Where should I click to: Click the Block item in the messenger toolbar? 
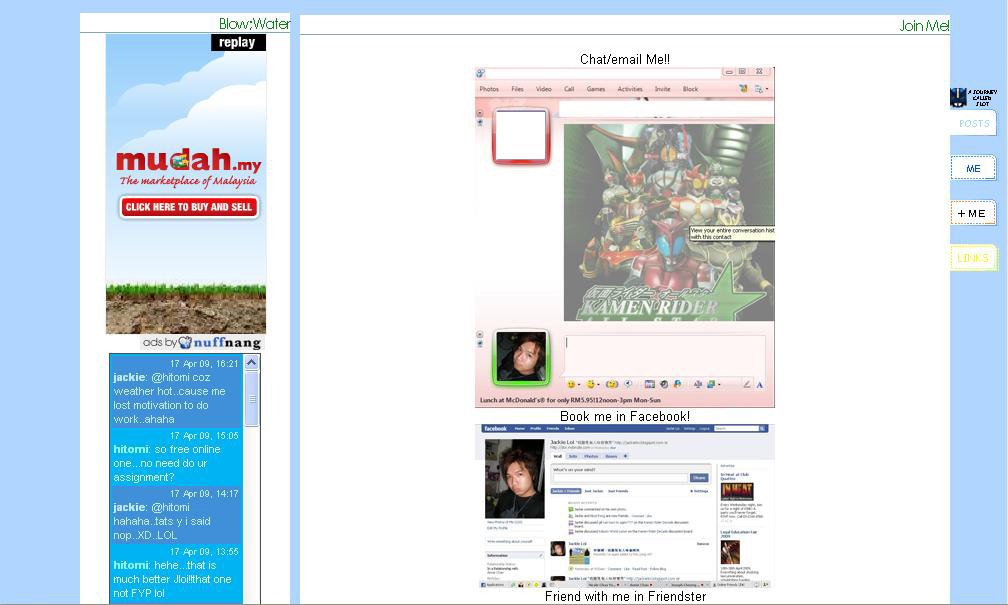coord(690,89)
